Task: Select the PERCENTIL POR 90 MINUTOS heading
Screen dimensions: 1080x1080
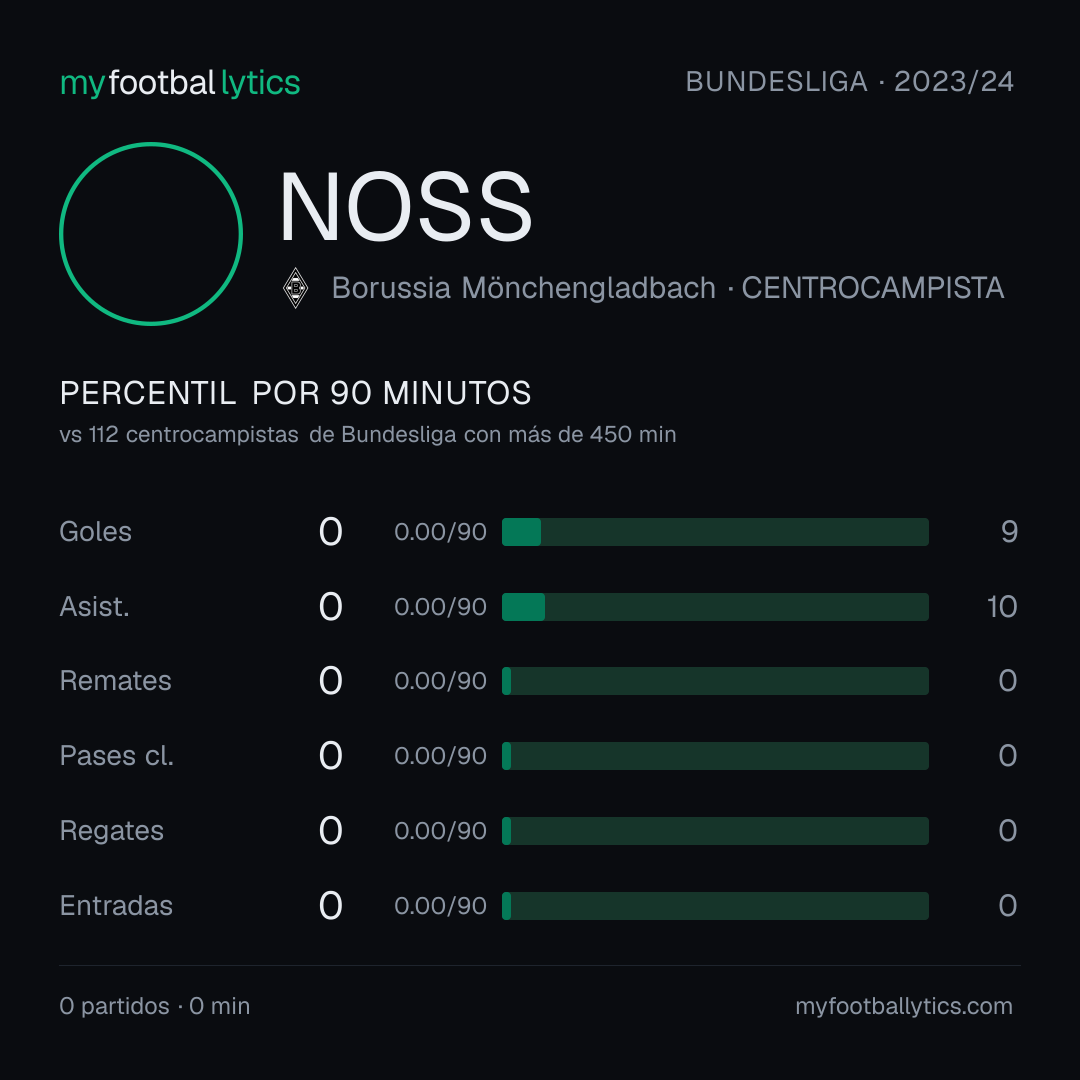Action: coord(295,393)
